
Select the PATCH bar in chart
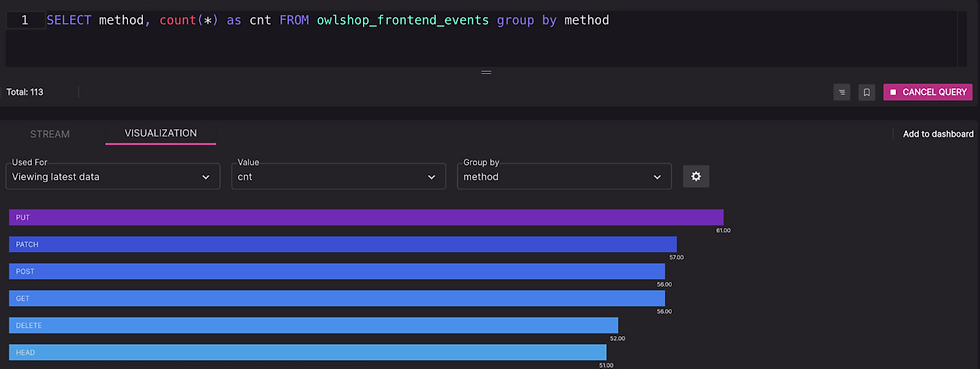pos(343,244)
